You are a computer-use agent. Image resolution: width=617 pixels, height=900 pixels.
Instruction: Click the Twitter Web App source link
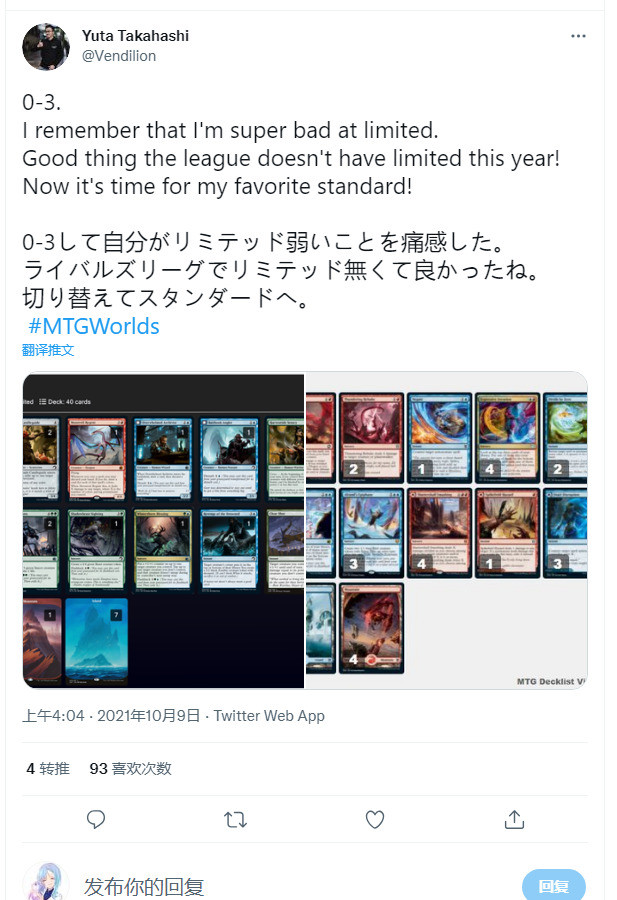coord(269,716)
